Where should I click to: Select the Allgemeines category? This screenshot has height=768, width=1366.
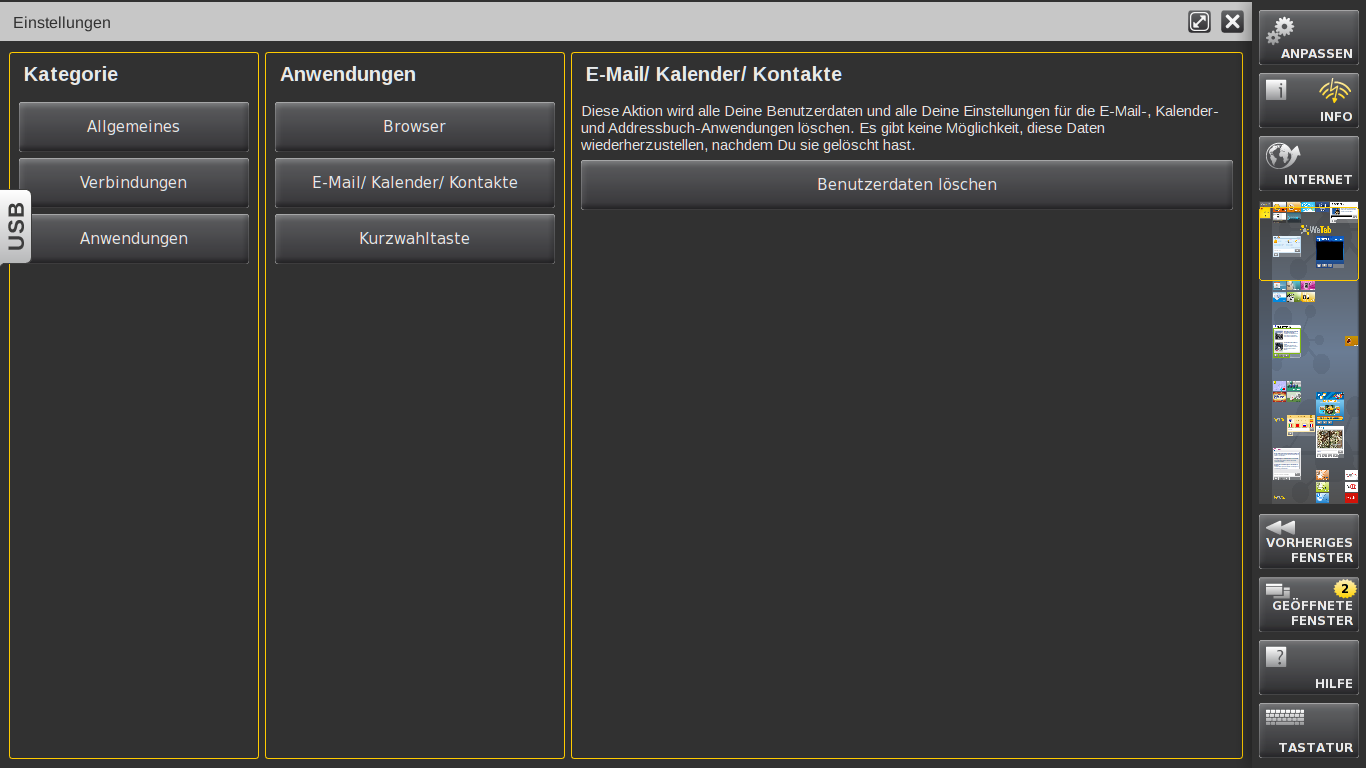click(x=133, y=127)
